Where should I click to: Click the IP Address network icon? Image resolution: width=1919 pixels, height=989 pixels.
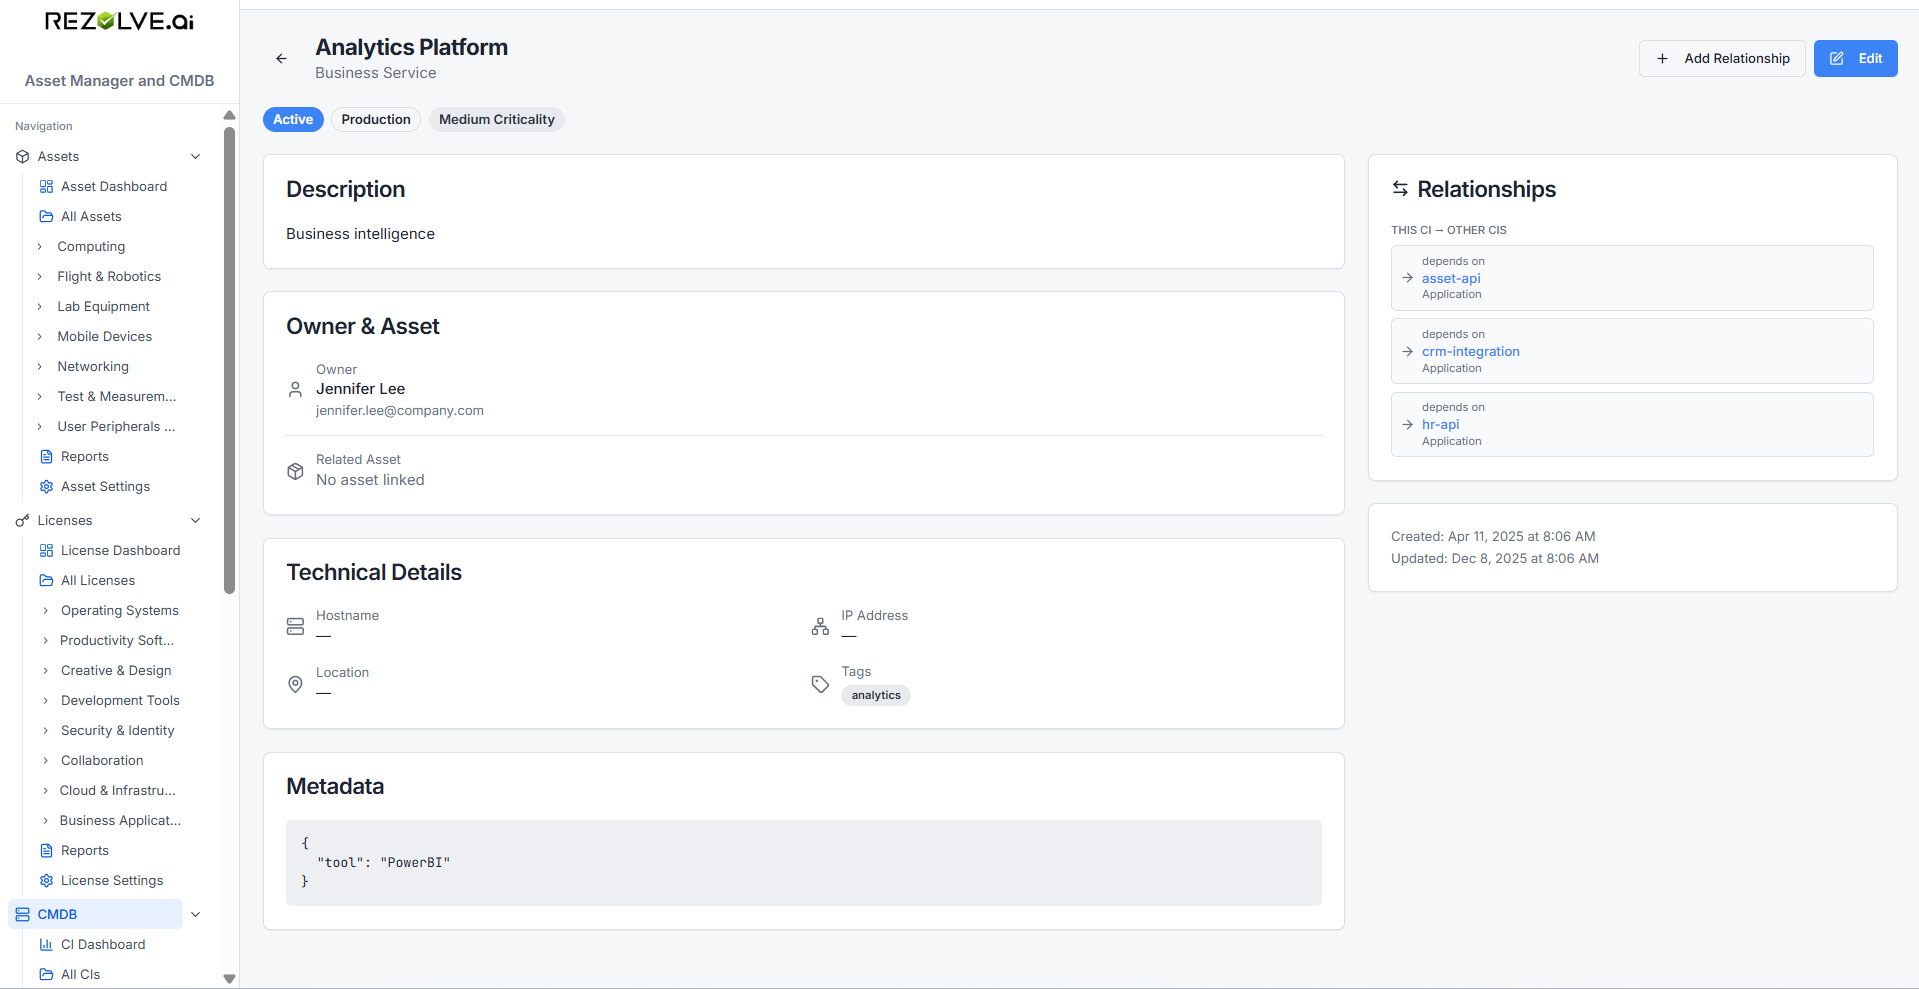click(820, 627)
